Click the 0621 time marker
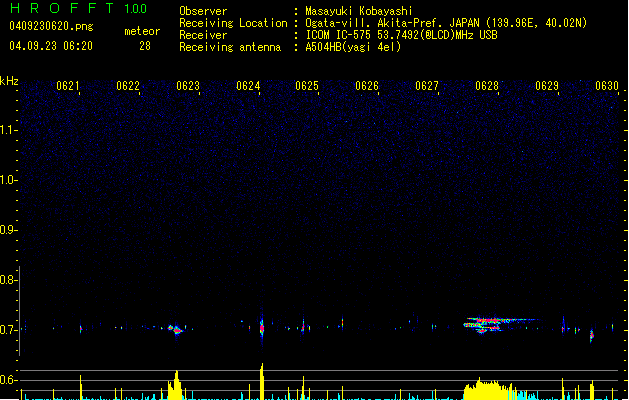This screenshot has width=629, height=400. point(68,86)
